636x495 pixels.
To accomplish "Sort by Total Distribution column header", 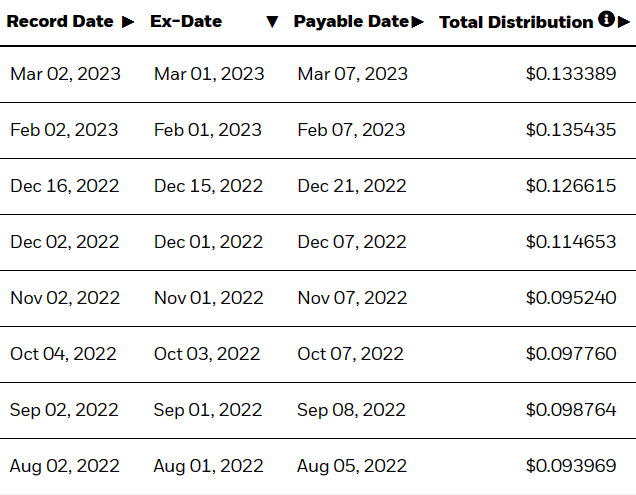I will coord(516,22).
